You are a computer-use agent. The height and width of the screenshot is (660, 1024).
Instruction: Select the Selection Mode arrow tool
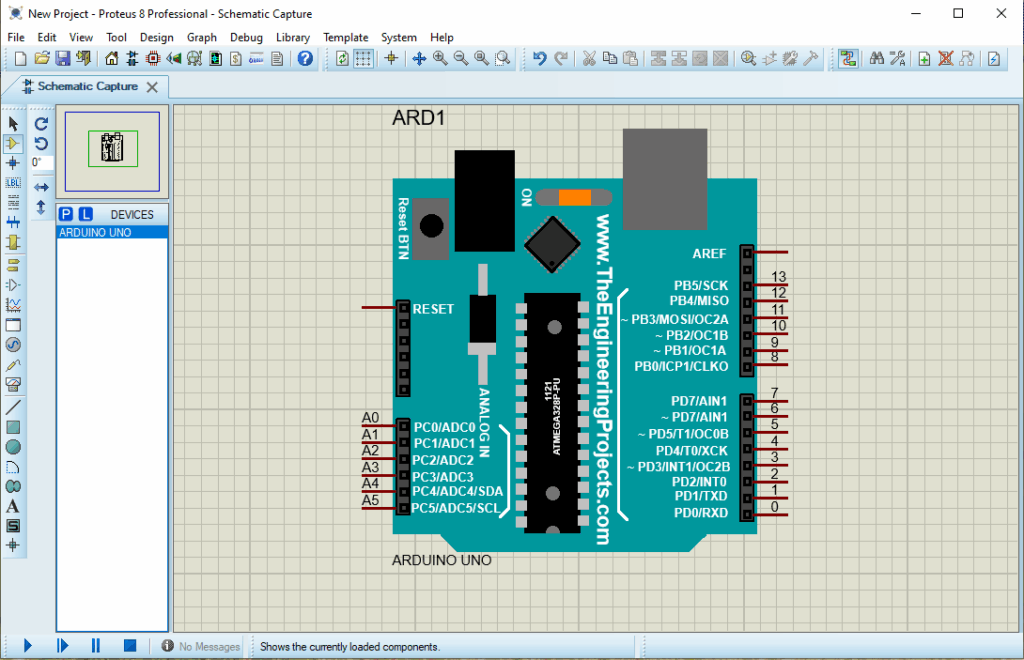tap(13, 124)
